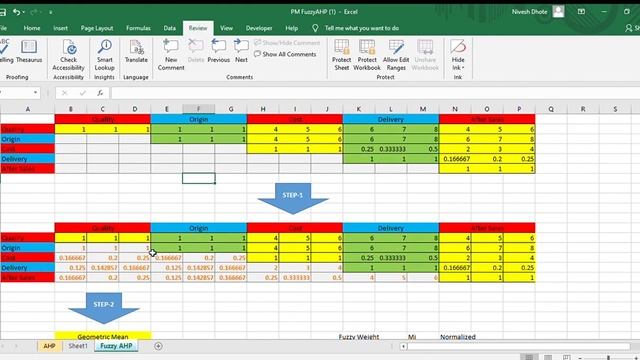Select the Fuzzy AHP sheet tab

click(116, 346)
